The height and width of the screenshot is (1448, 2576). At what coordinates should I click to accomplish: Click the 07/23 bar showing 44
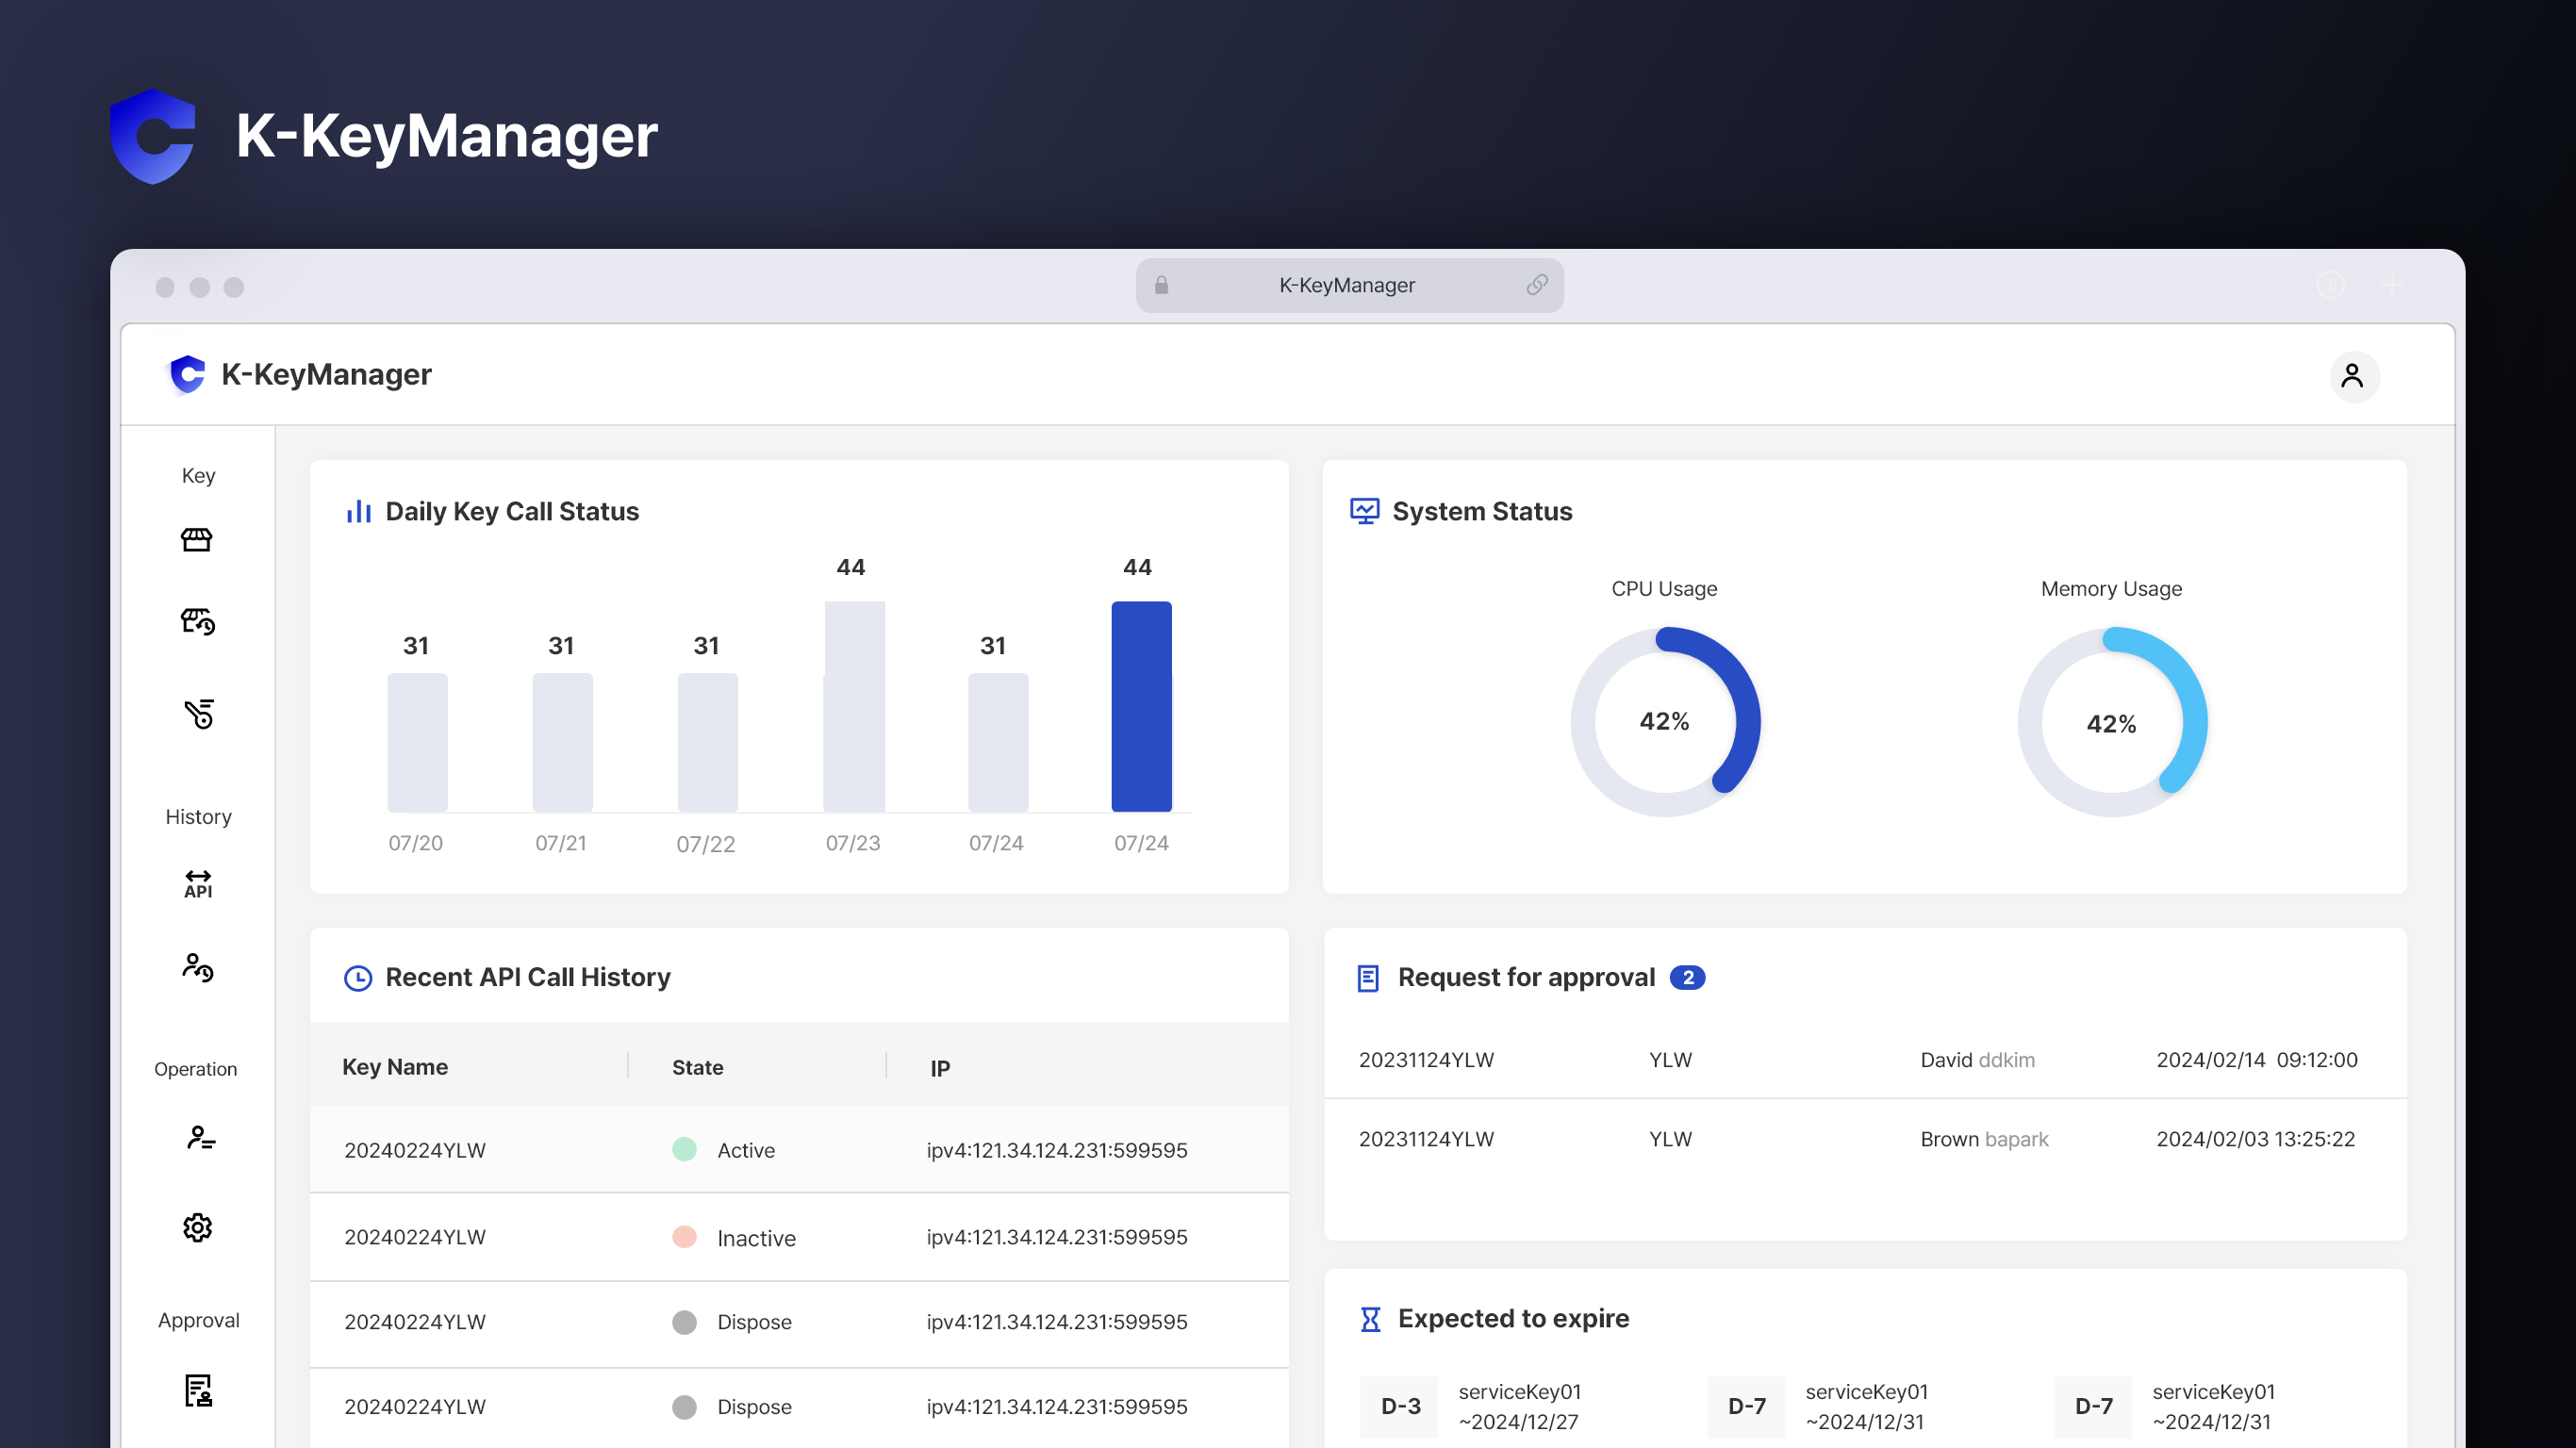(853, 706)
